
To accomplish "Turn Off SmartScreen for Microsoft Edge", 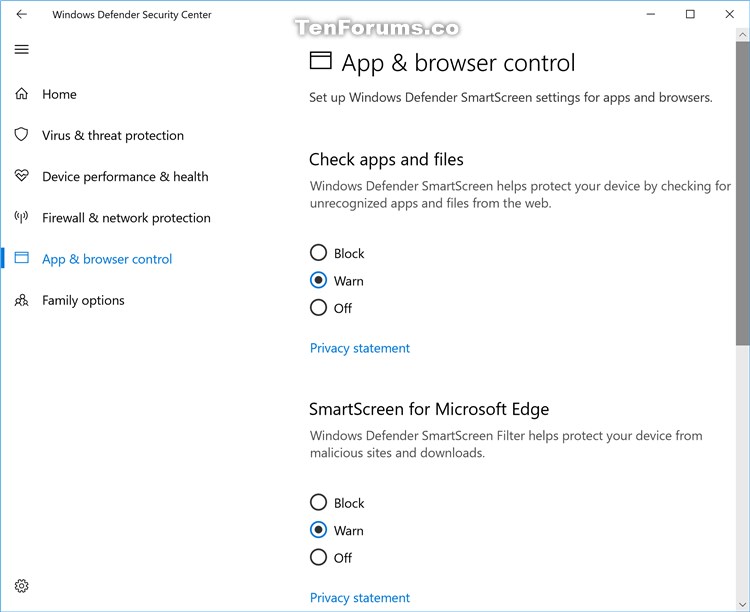I will pos(319,558).
